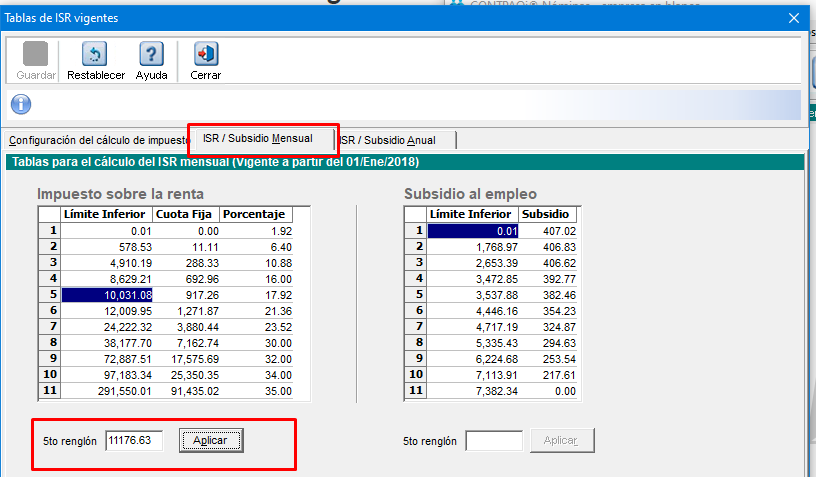
Task: Open Configuración del cálculo de impuestos tab
Action: pyautogui.click(x=98, y=140)
